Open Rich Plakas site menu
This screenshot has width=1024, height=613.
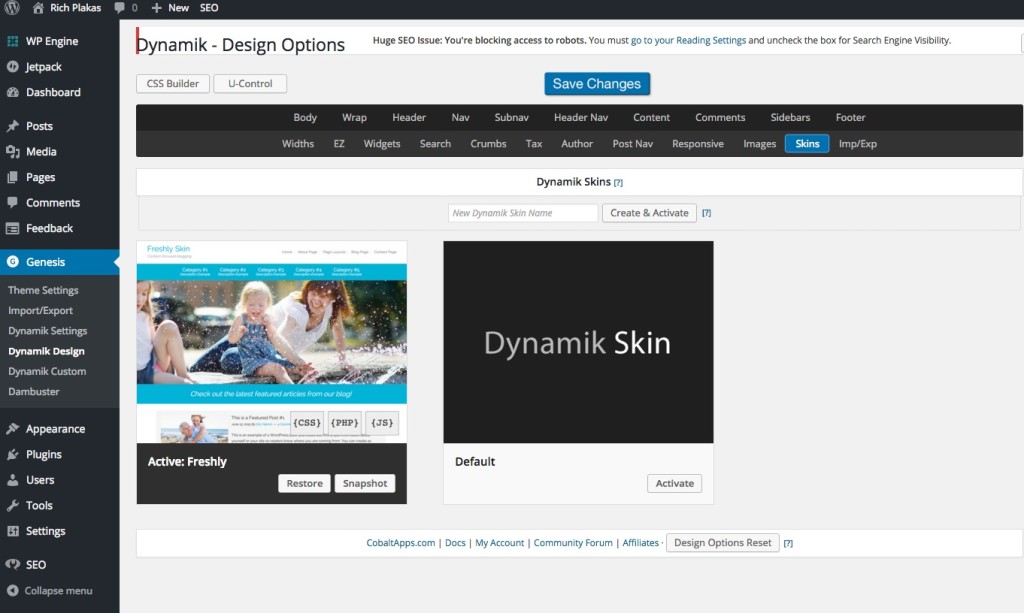[x=76, y=8]
